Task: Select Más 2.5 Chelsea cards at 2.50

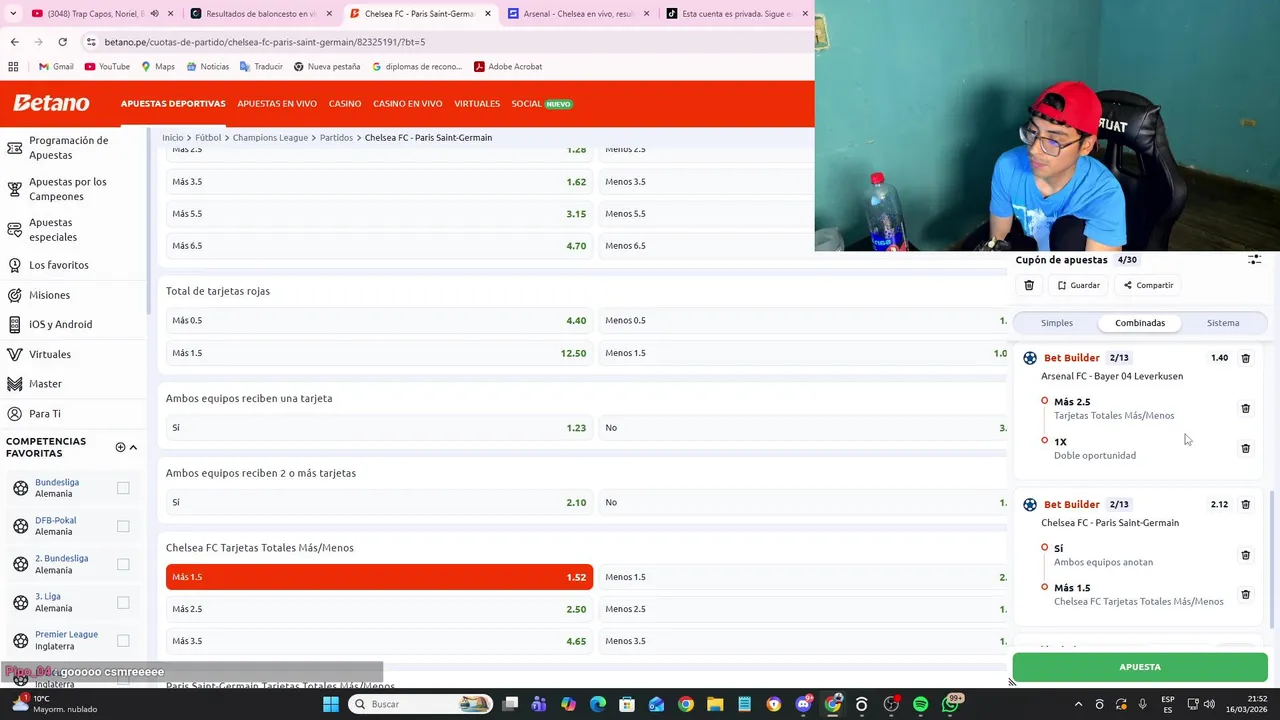Action: pos(379,609)
